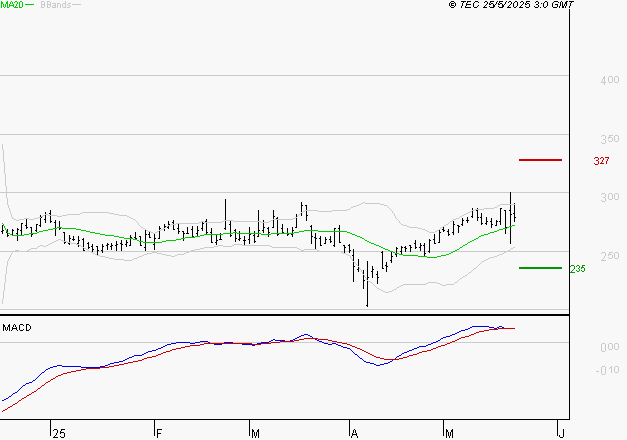
Task: Click the 25 year marker on the time axis
Action: coord(59,434)
